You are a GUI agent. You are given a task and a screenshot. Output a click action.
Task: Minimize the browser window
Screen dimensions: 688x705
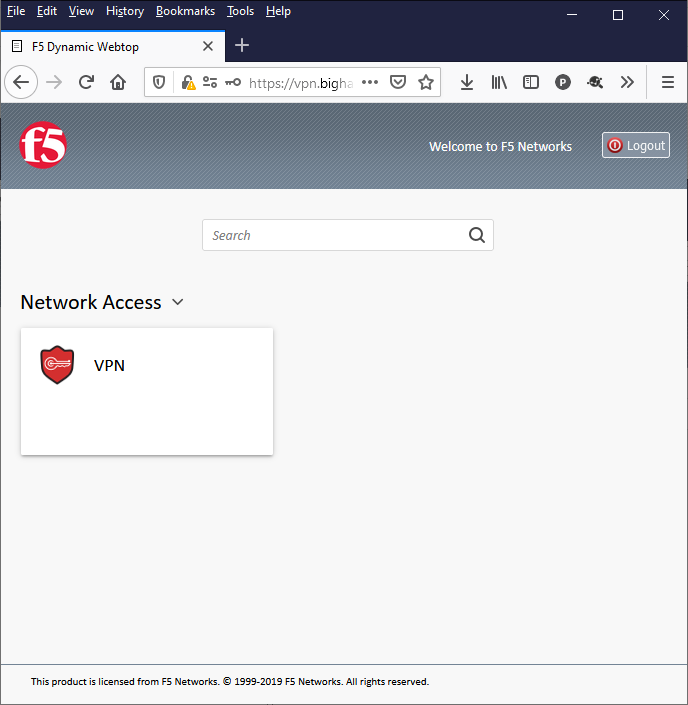click(572, 15)
